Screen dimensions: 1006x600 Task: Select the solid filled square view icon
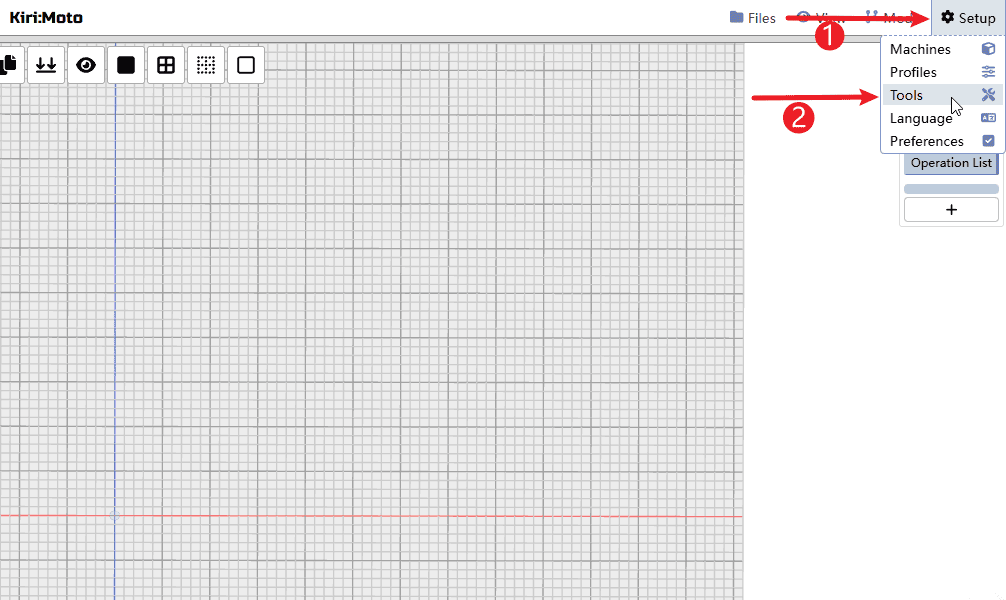[126, 65]
